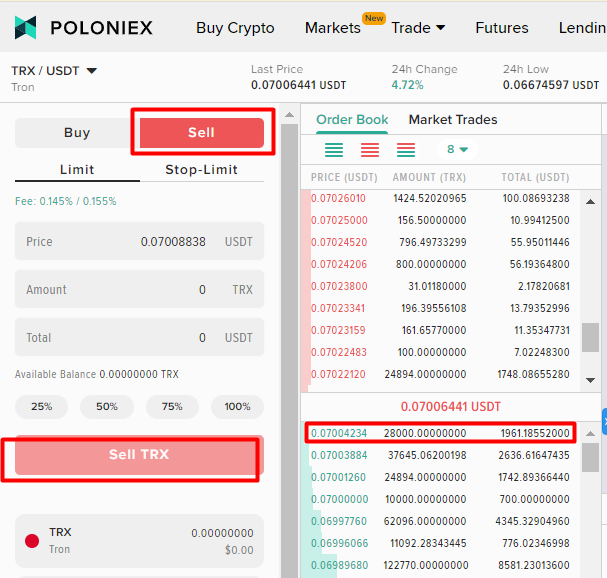Set amount to 100% of balance
Viewport: 607px width, 578px height.
pyautogui.click(x=237, y=406)
